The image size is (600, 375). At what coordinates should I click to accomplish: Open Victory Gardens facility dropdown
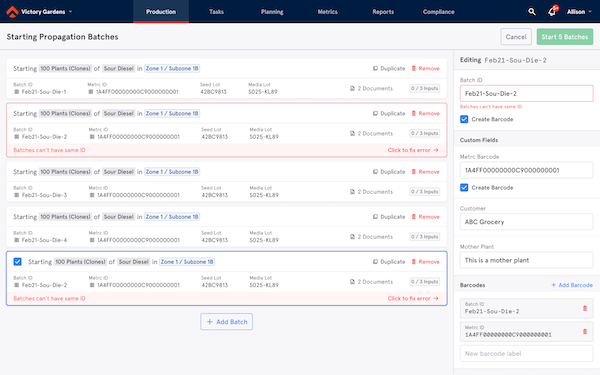[x=70, y=12]
